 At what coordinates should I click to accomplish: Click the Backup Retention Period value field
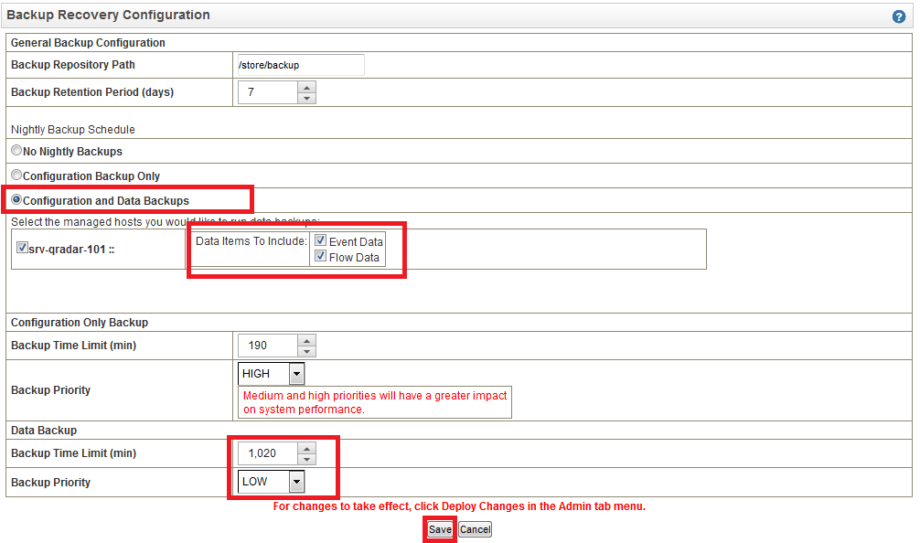[267, 93]
